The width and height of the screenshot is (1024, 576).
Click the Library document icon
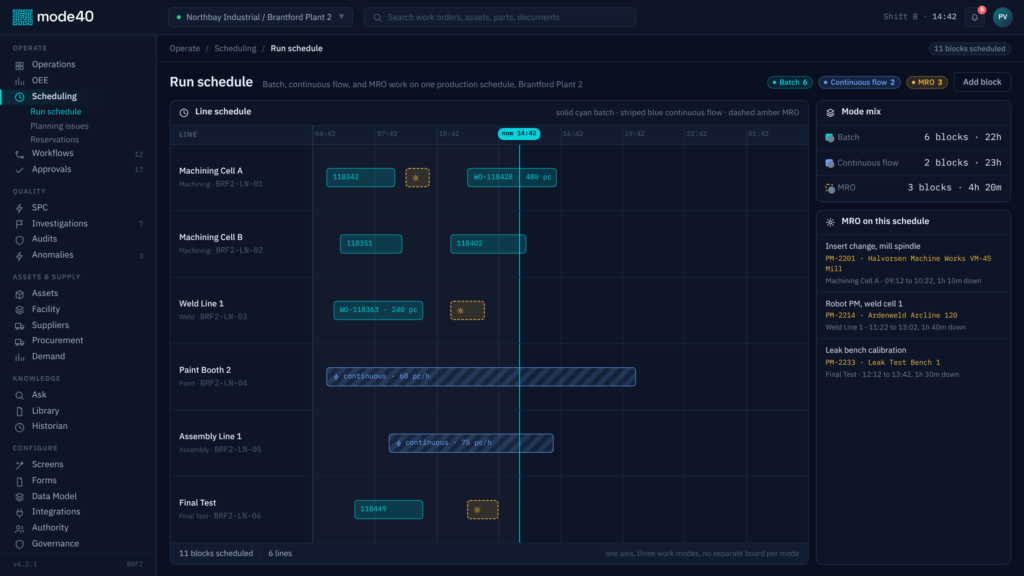pyautogui.click(x=20, y=411)
